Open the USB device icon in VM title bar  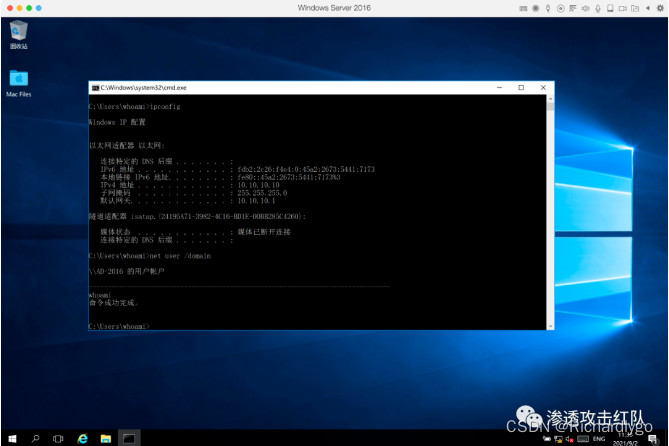click(x=548, y=8)
